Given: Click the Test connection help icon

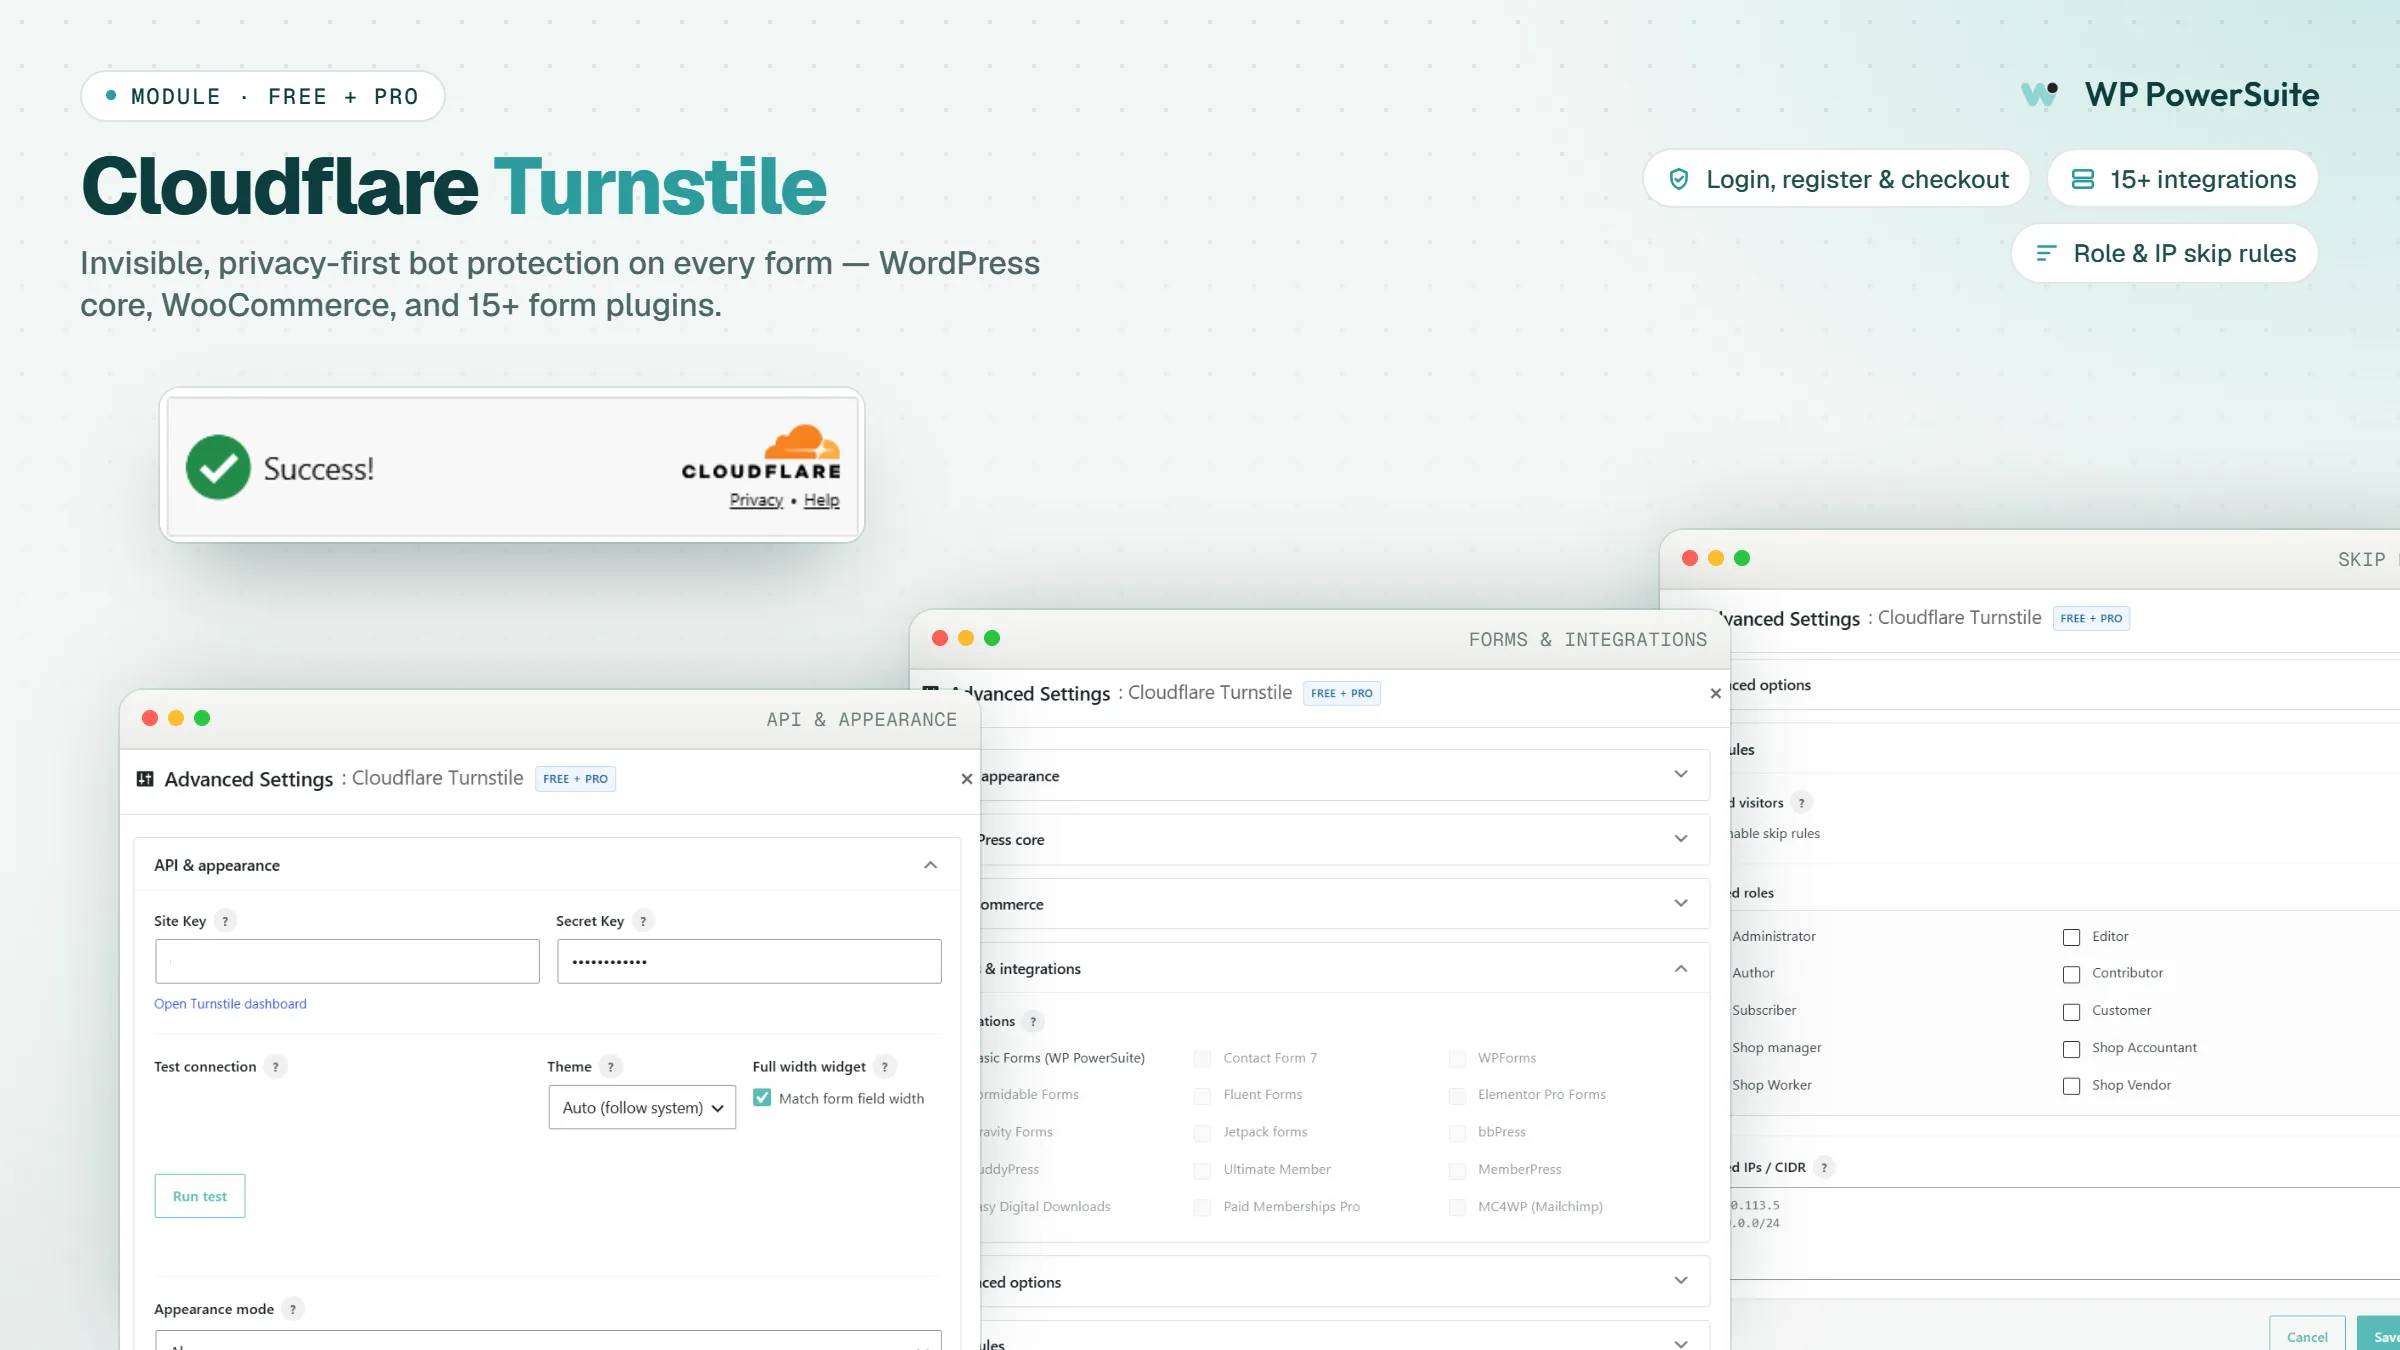Looking at the screenshot, I should pyautogui.click(x=275, y=1067).
